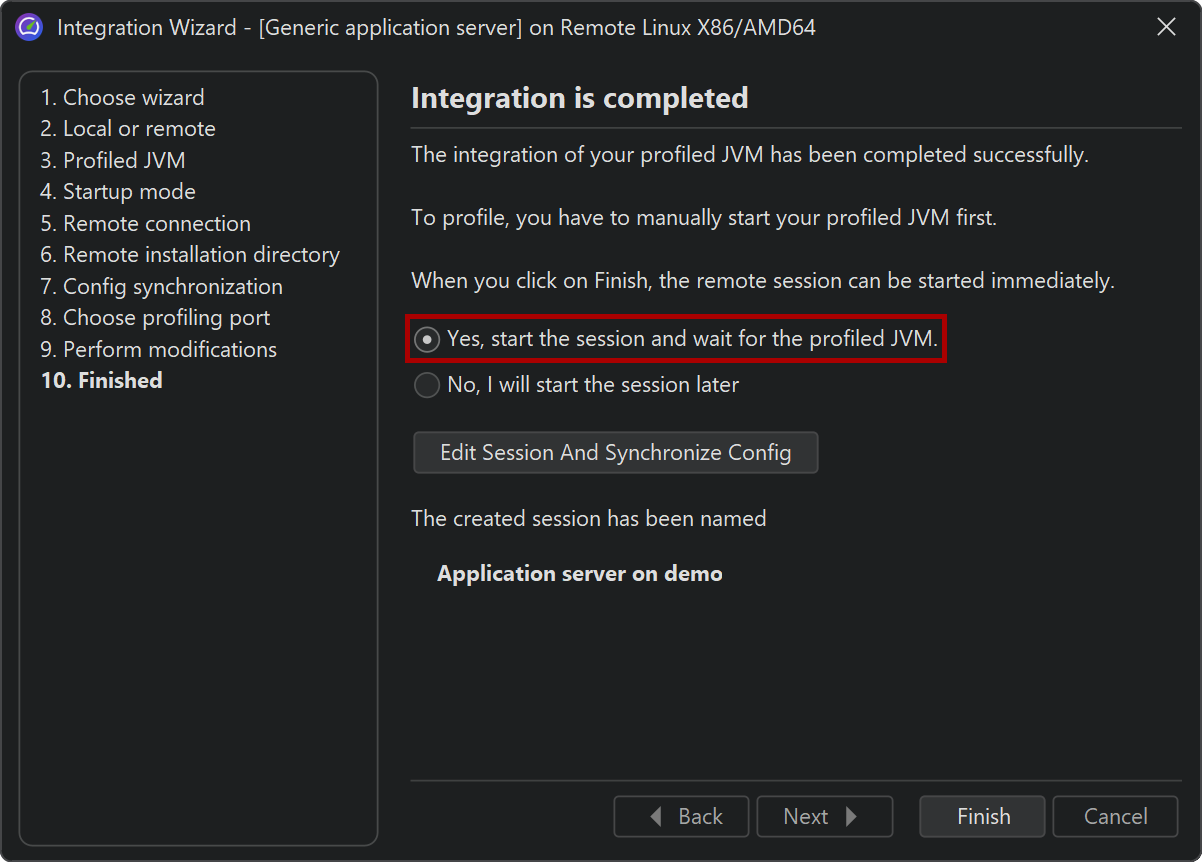The height and width of the screenshot is (862, 1202).
Task: Click the JProfiler app icon in title bar
Action: [29, 28]
